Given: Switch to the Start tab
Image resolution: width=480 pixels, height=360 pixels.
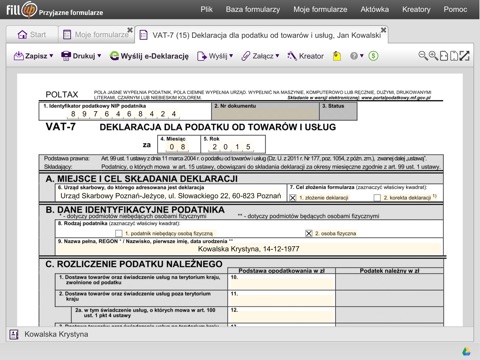Looking at the screenshot, I should (32, 35).
